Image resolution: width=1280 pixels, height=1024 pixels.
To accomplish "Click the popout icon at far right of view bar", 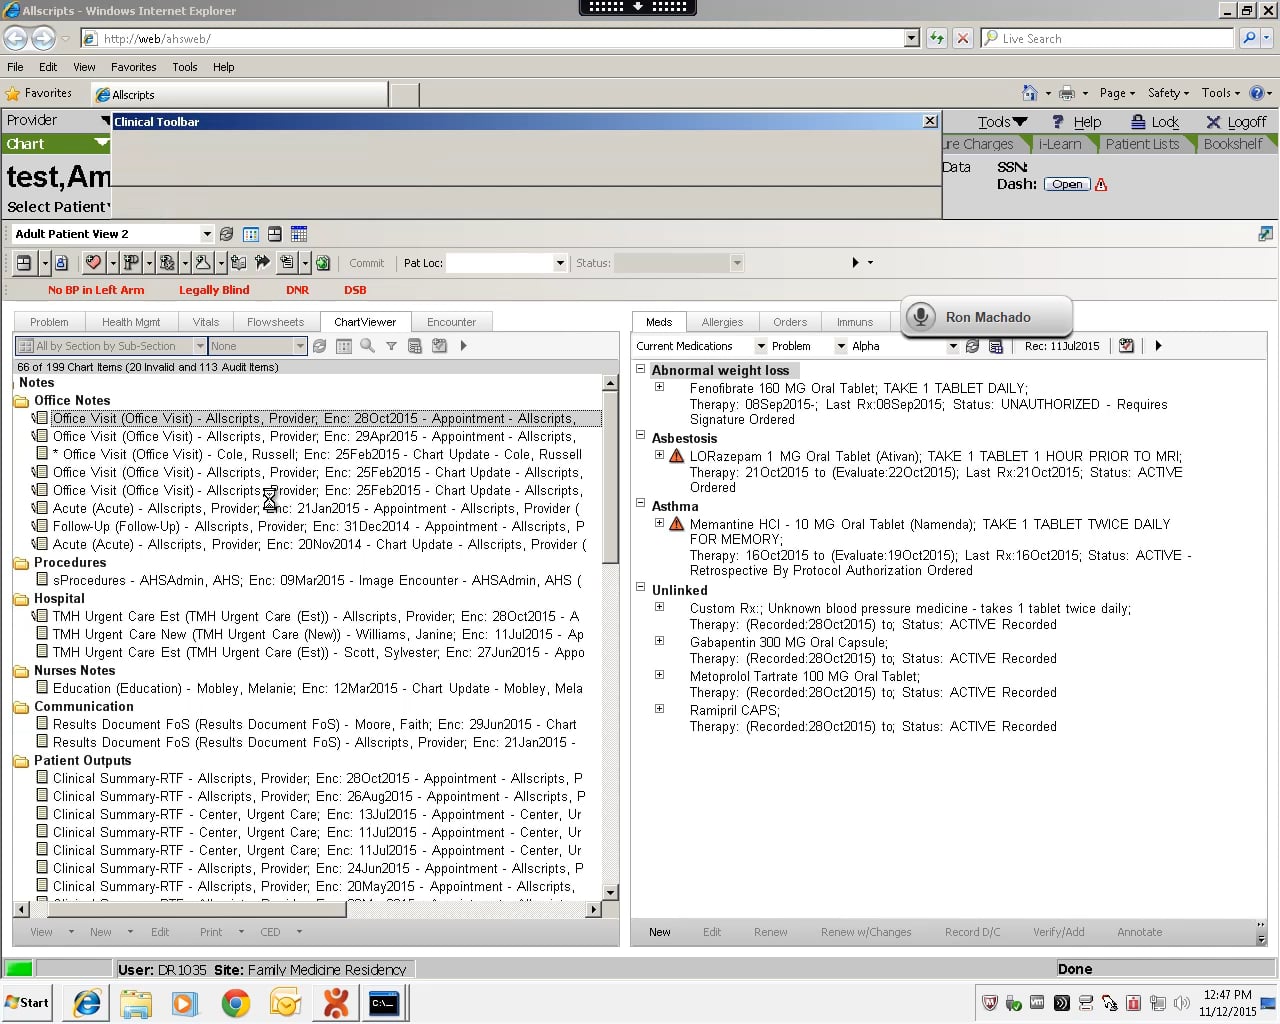I will pos(1265,234).
